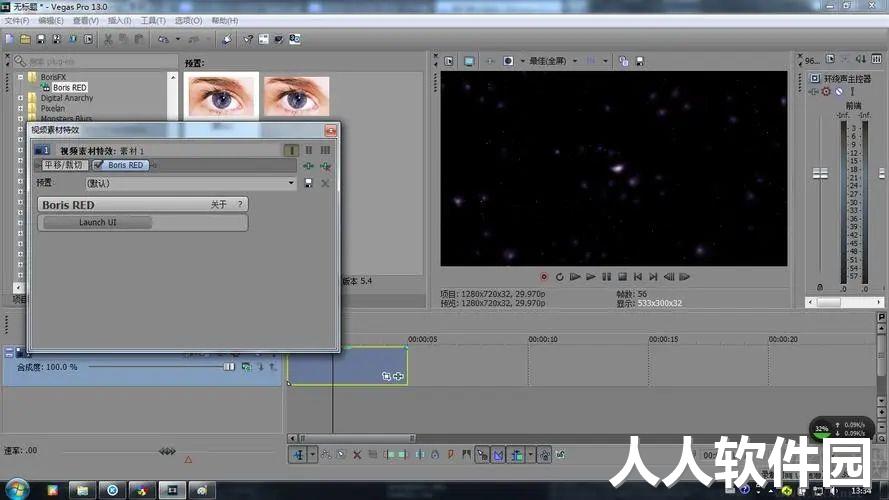Open the 预置 preset dropdown

click(x=291, y=183)
